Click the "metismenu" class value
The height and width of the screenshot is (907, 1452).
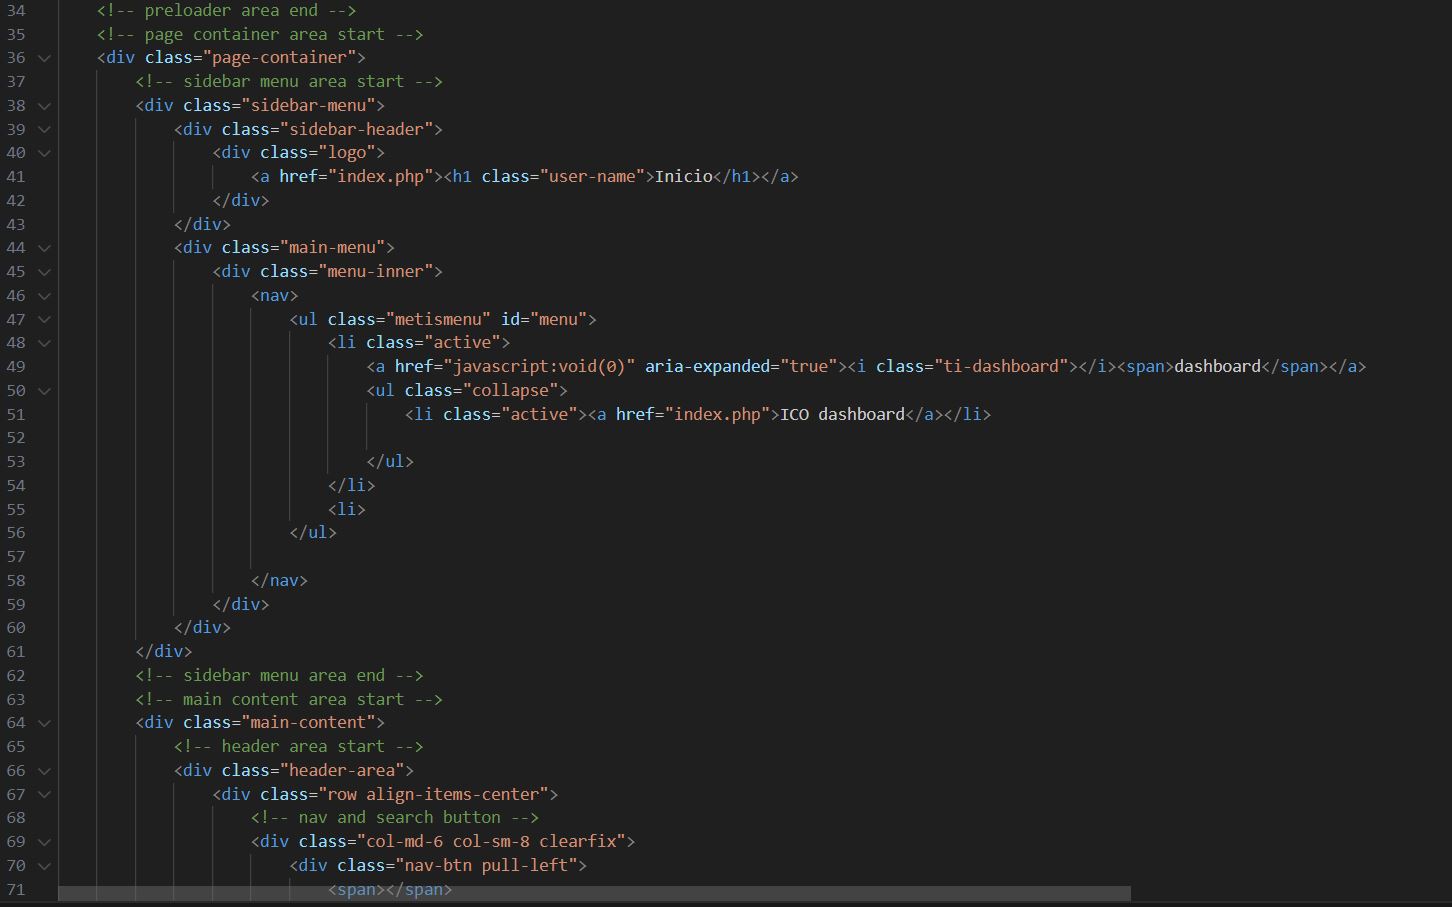click(438, 319)
